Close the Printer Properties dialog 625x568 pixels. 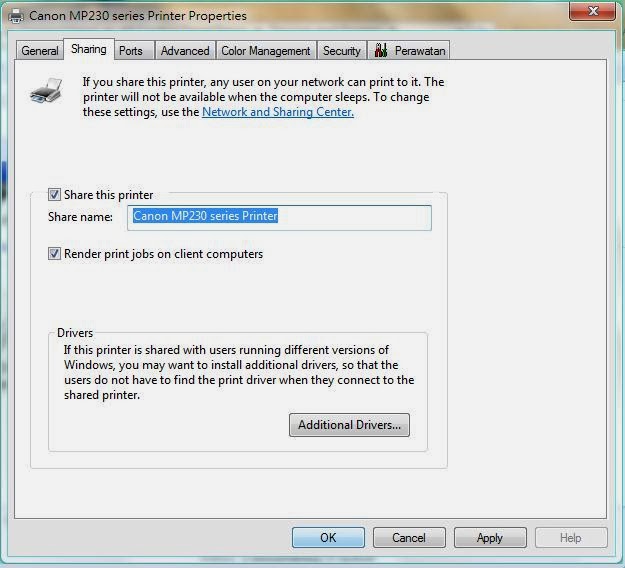(x=592, y=11)
